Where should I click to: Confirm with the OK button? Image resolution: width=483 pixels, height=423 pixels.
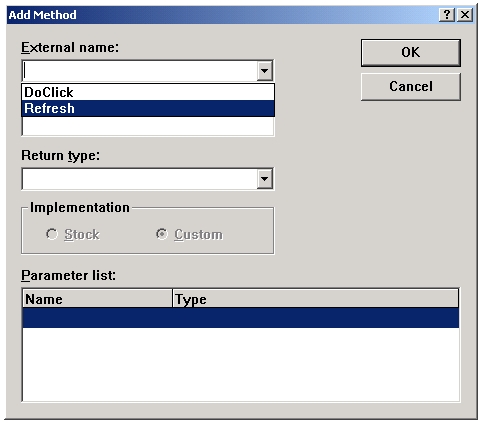(411, 53)
